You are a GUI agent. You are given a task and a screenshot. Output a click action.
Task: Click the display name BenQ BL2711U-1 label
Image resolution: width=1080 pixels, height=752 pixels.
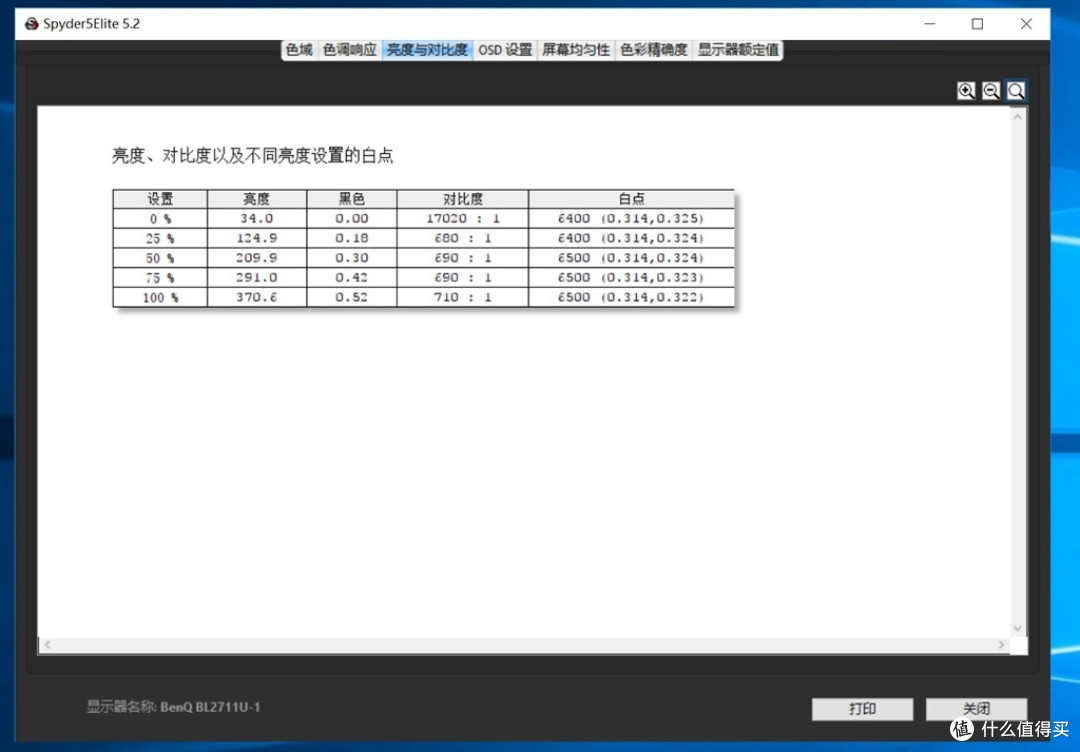pos(210,707)
